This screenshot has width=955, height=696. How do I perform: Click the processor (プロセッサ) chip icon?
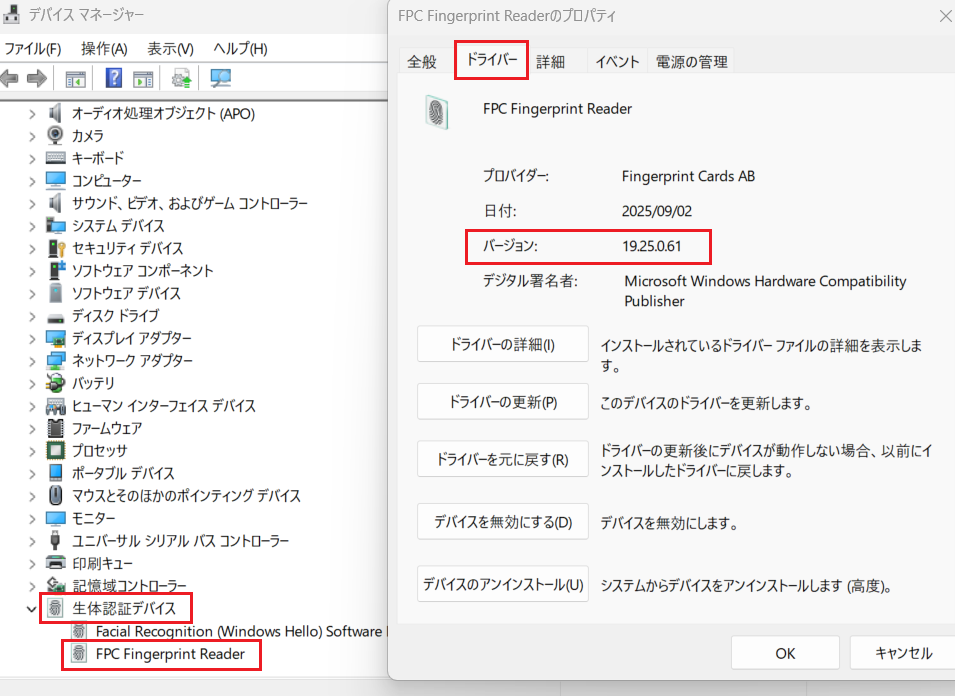tap(56, 450)
